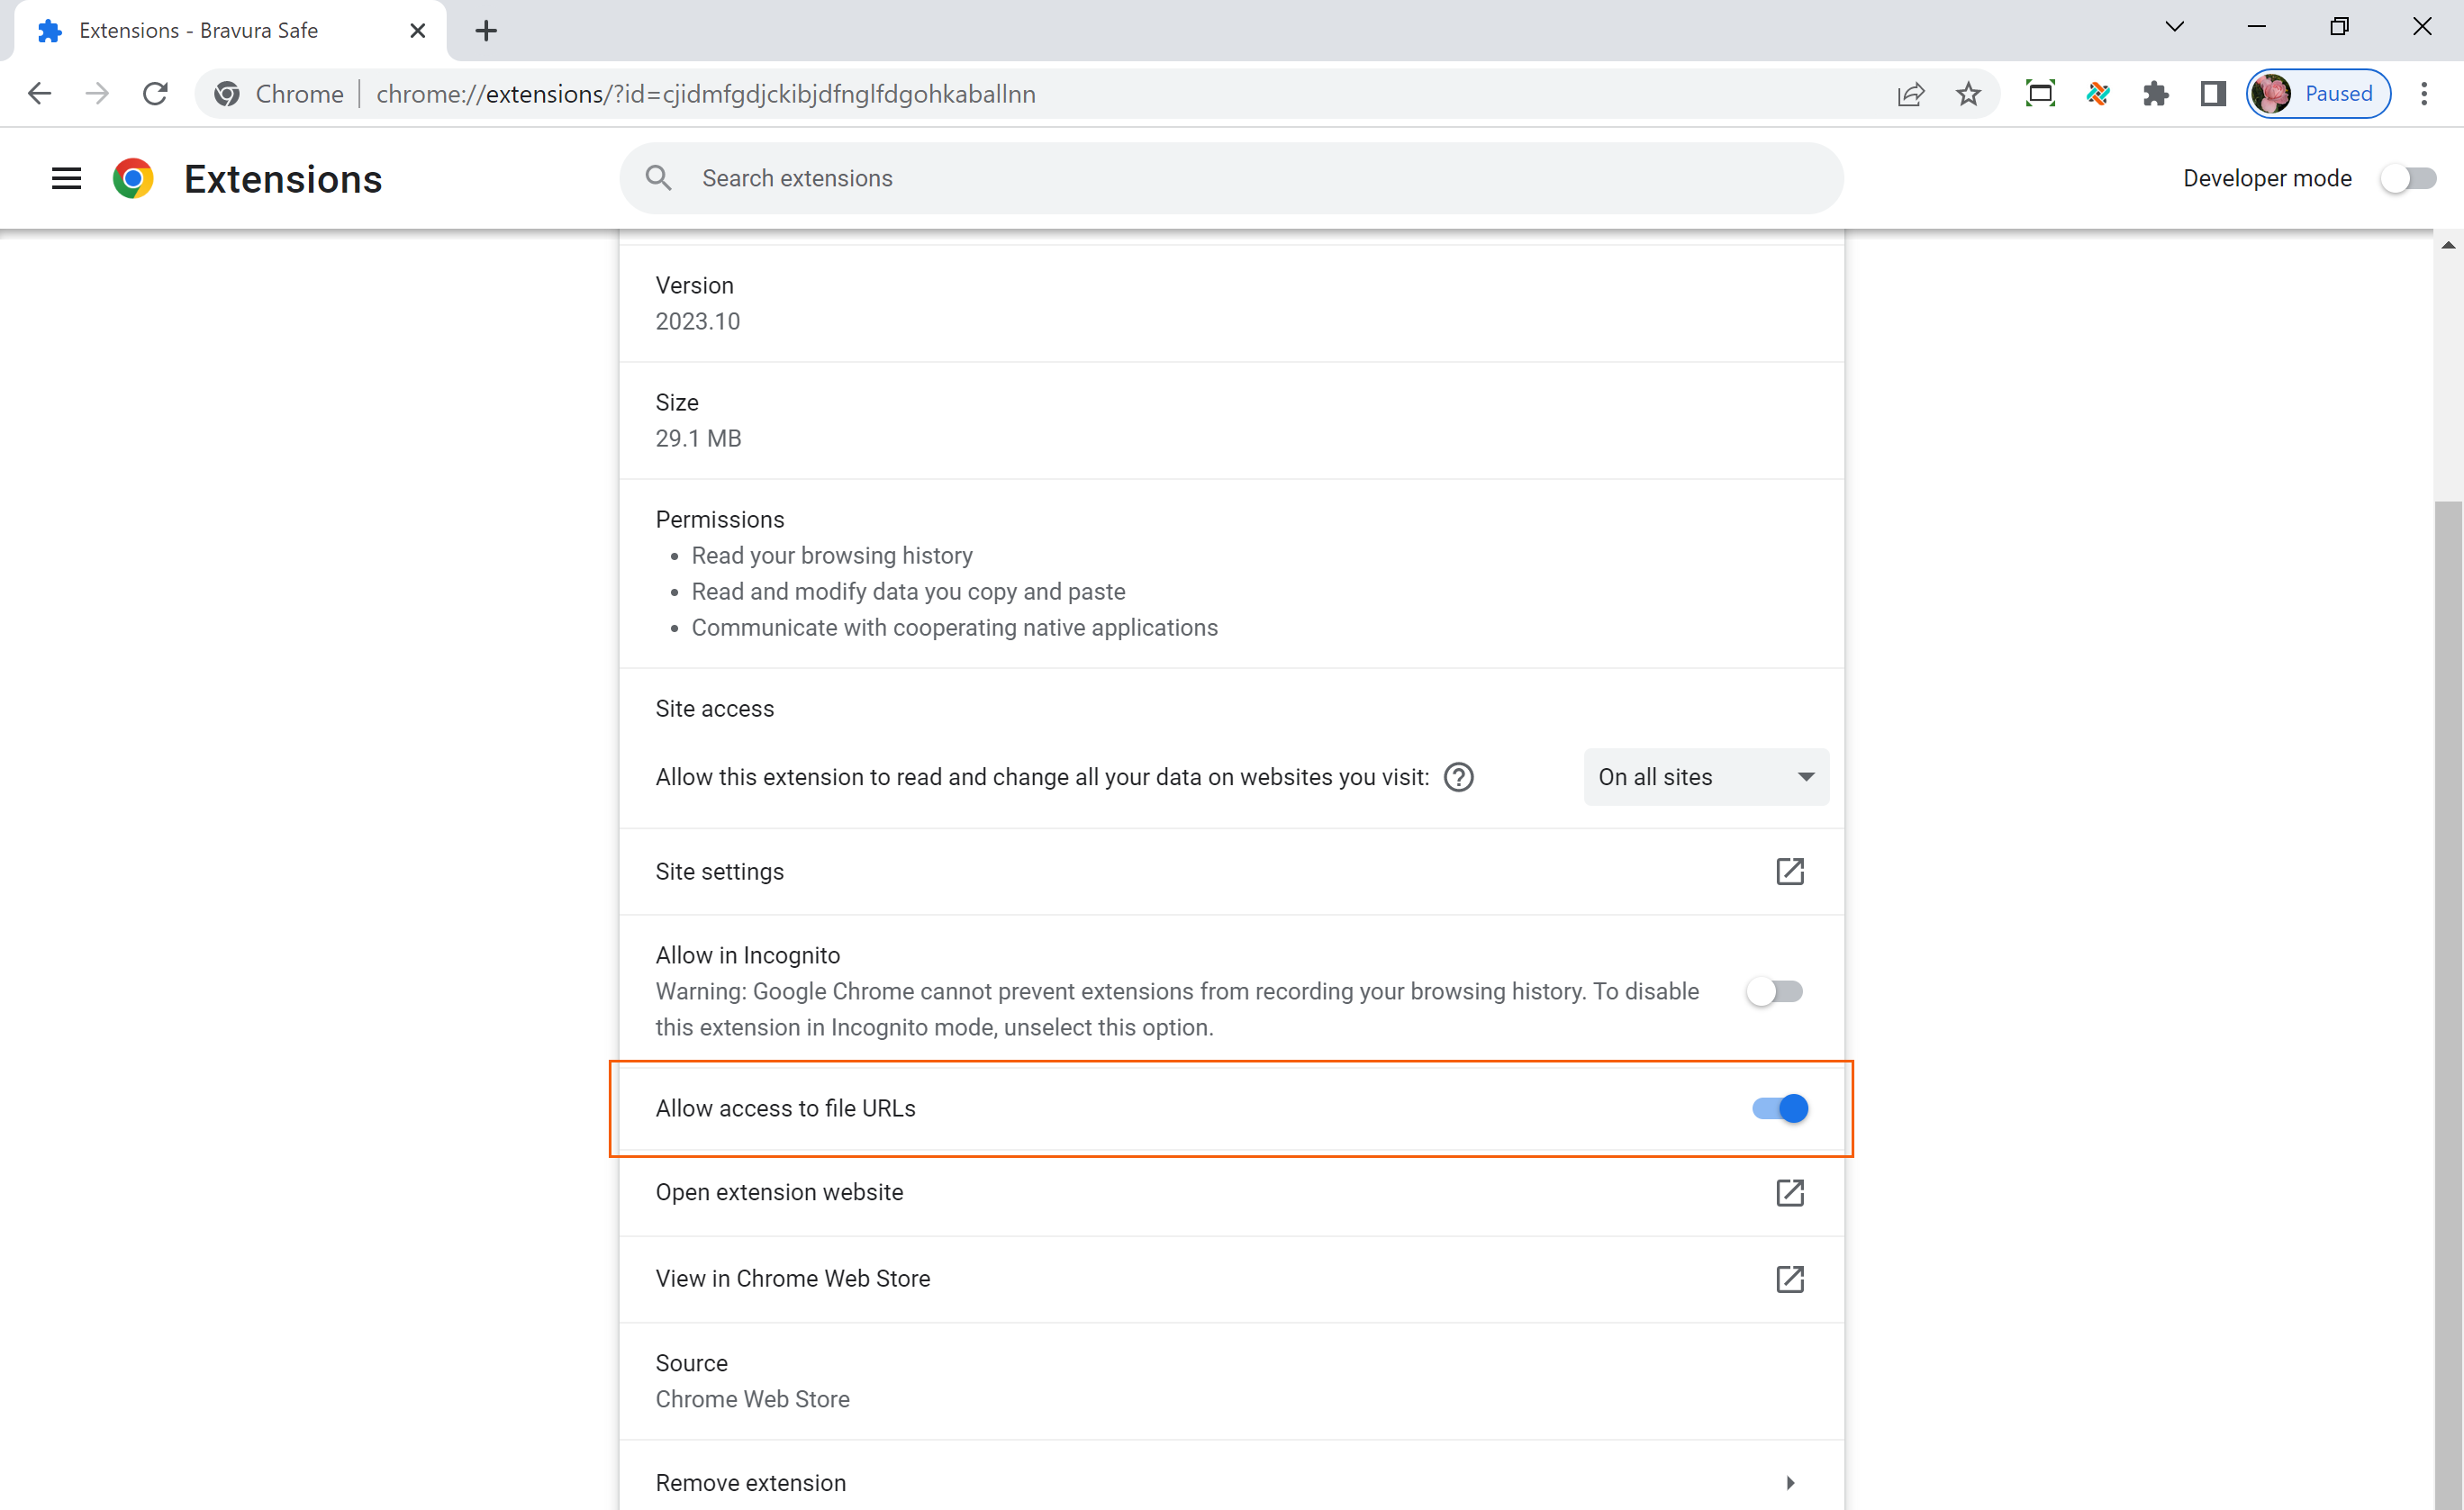Open Chrome's side panel icon
Image resolution: width=2464 pixels, height=1510 pixels.
2212,93
